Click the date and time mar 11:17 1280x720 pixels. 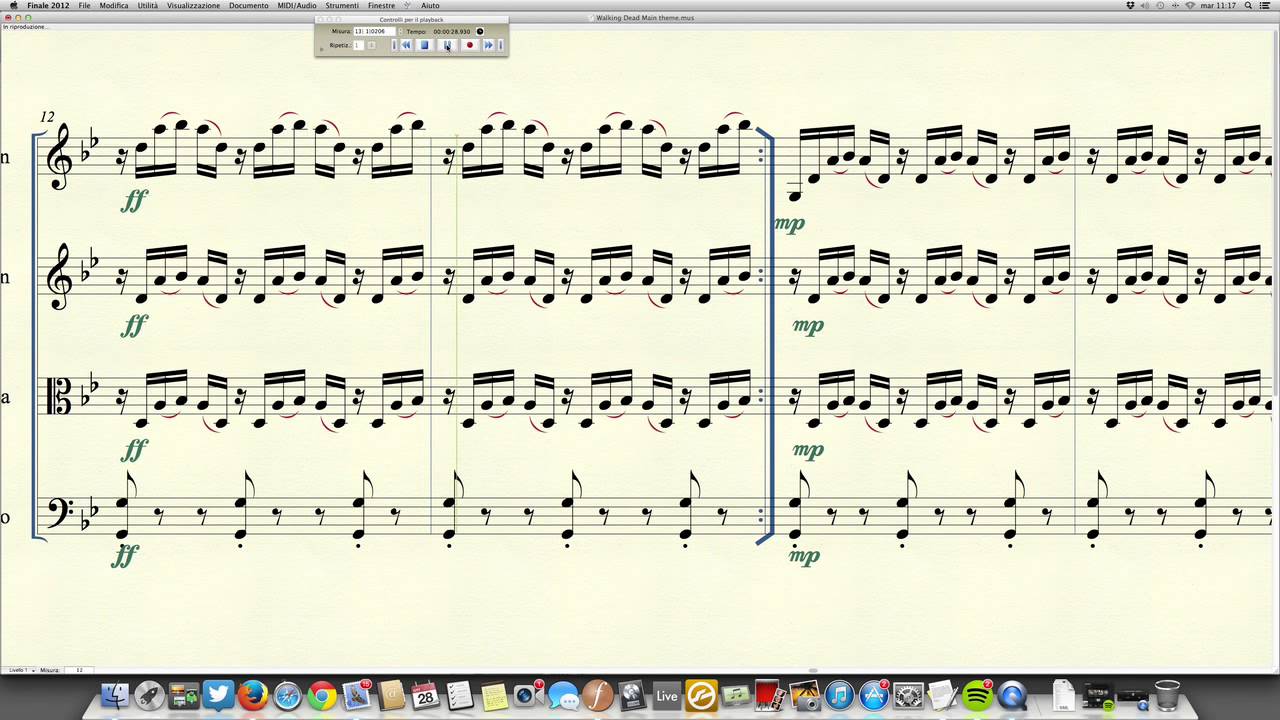[1219, 6]
